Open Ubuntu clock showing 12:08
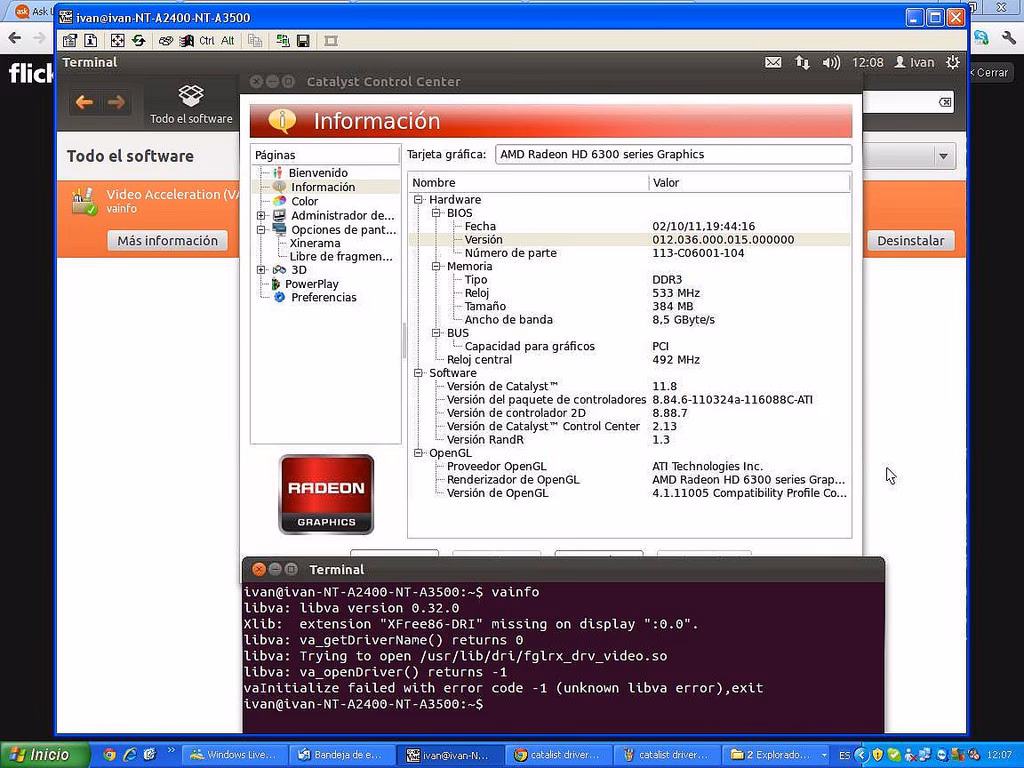Viewport: 1024px width, 768px height. click(x=867, y=63)
